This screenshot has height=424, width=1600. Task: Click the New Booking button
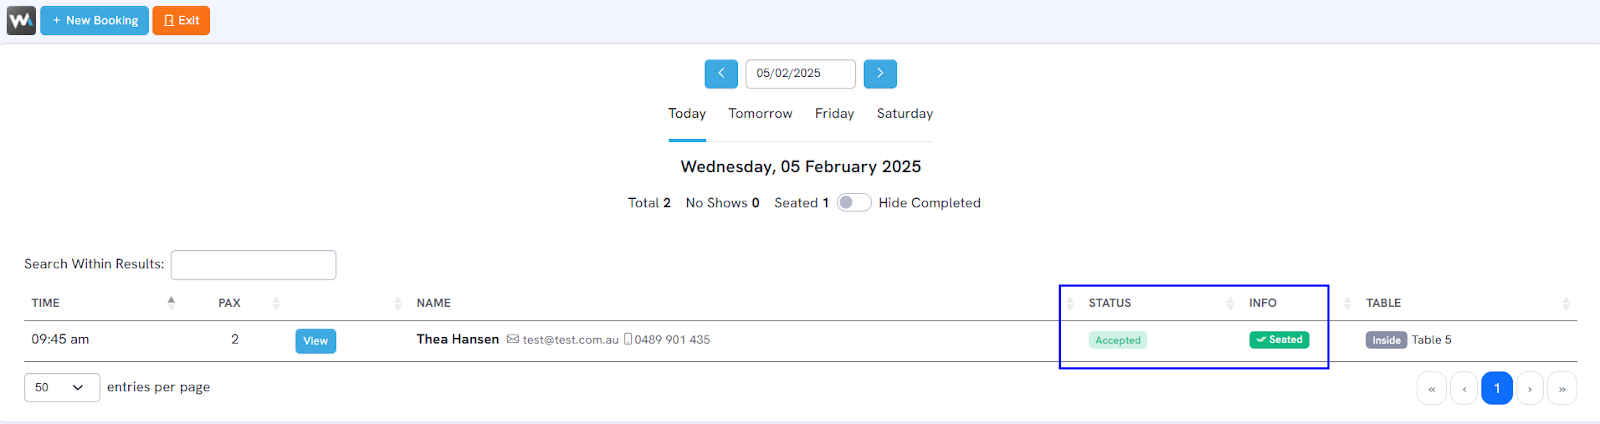[x=95, y=20]
